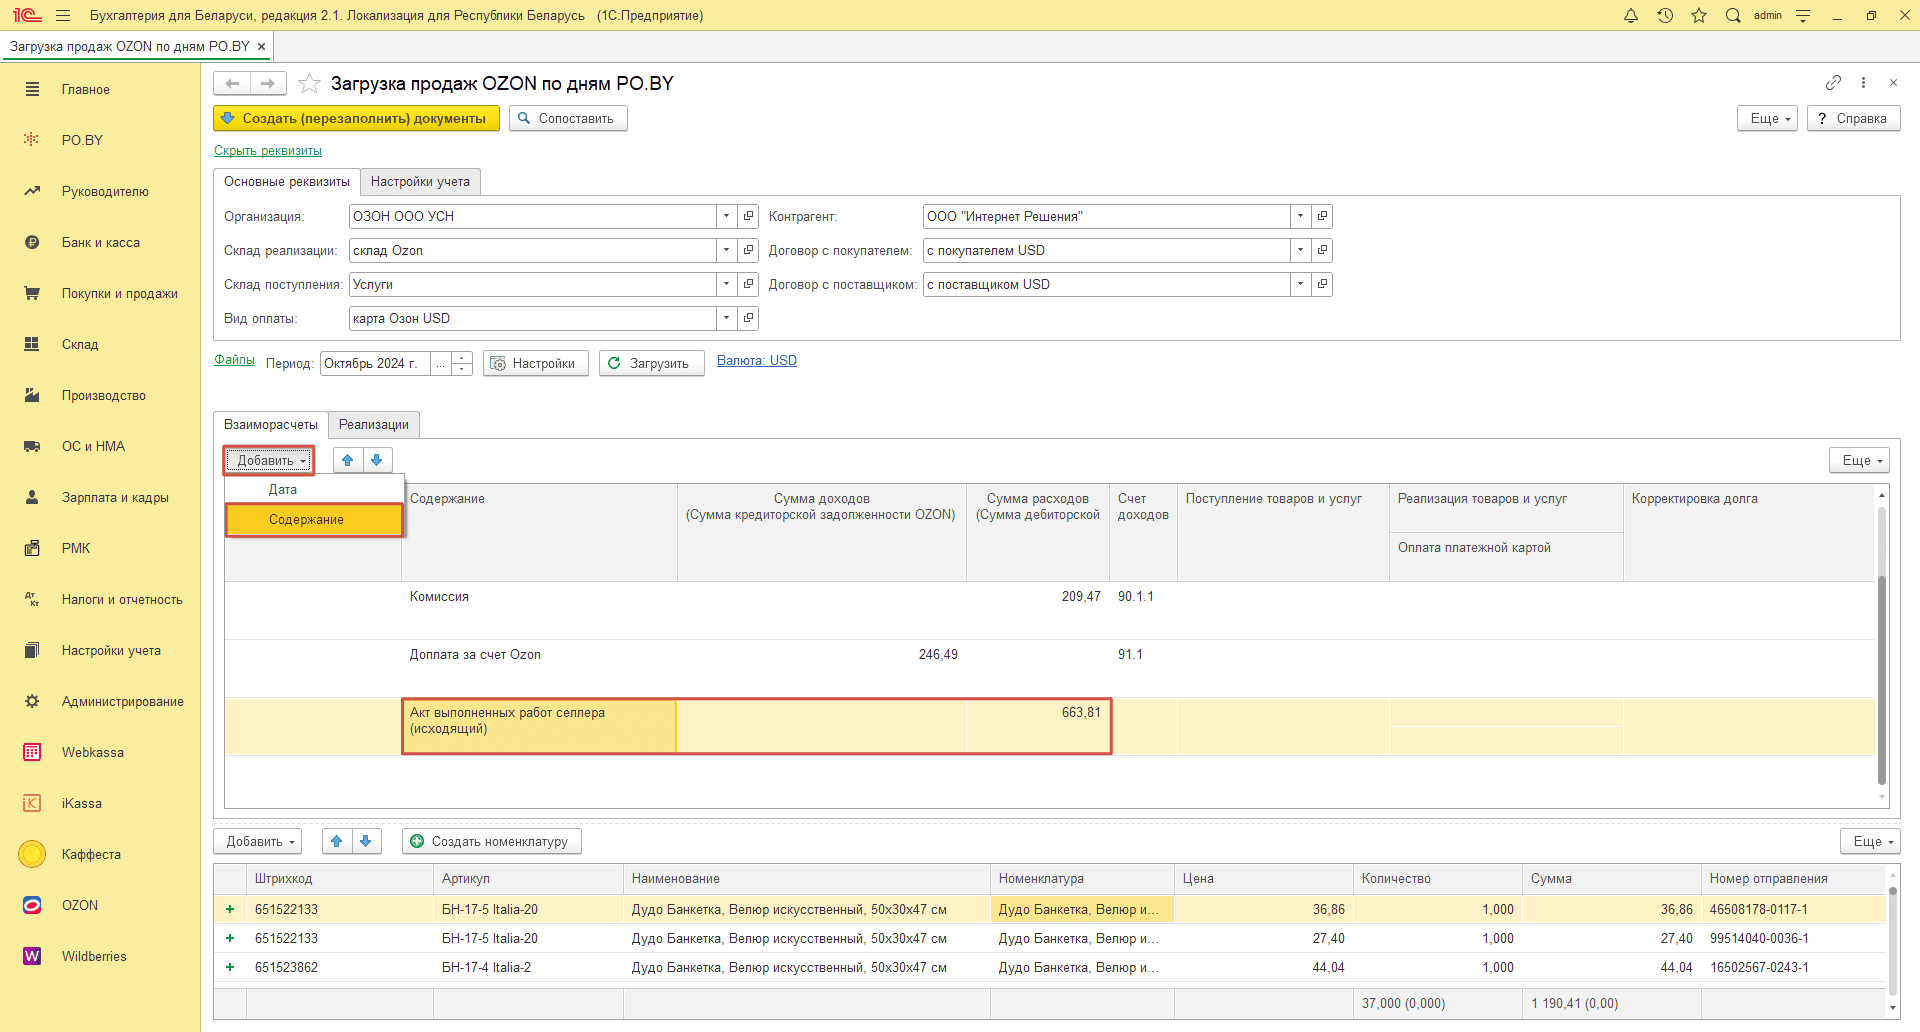This screenshot has width=1920, height=1032.
Task: Open Контрагент record with open button
Action: coord(1322,216)
